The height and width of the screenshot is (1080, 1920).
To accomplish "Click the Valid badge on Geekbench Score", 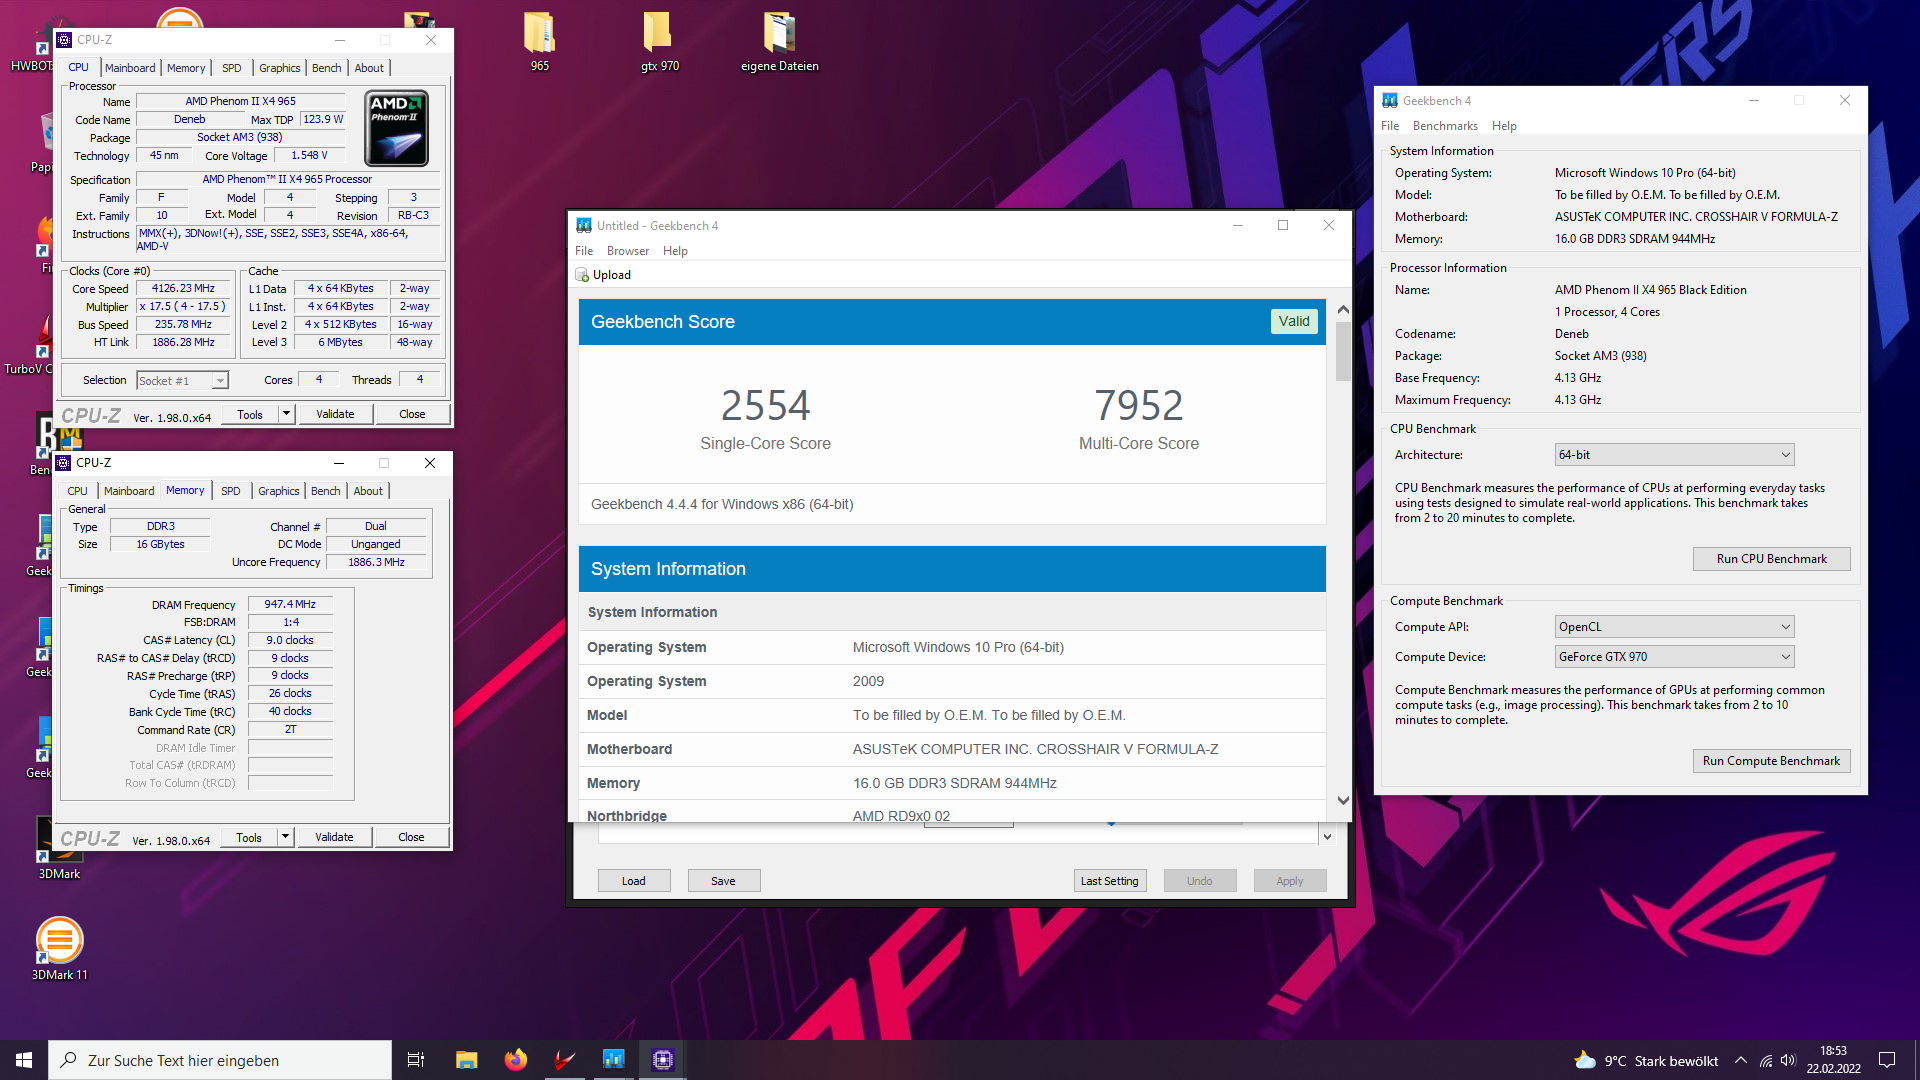I will 1294,321.
